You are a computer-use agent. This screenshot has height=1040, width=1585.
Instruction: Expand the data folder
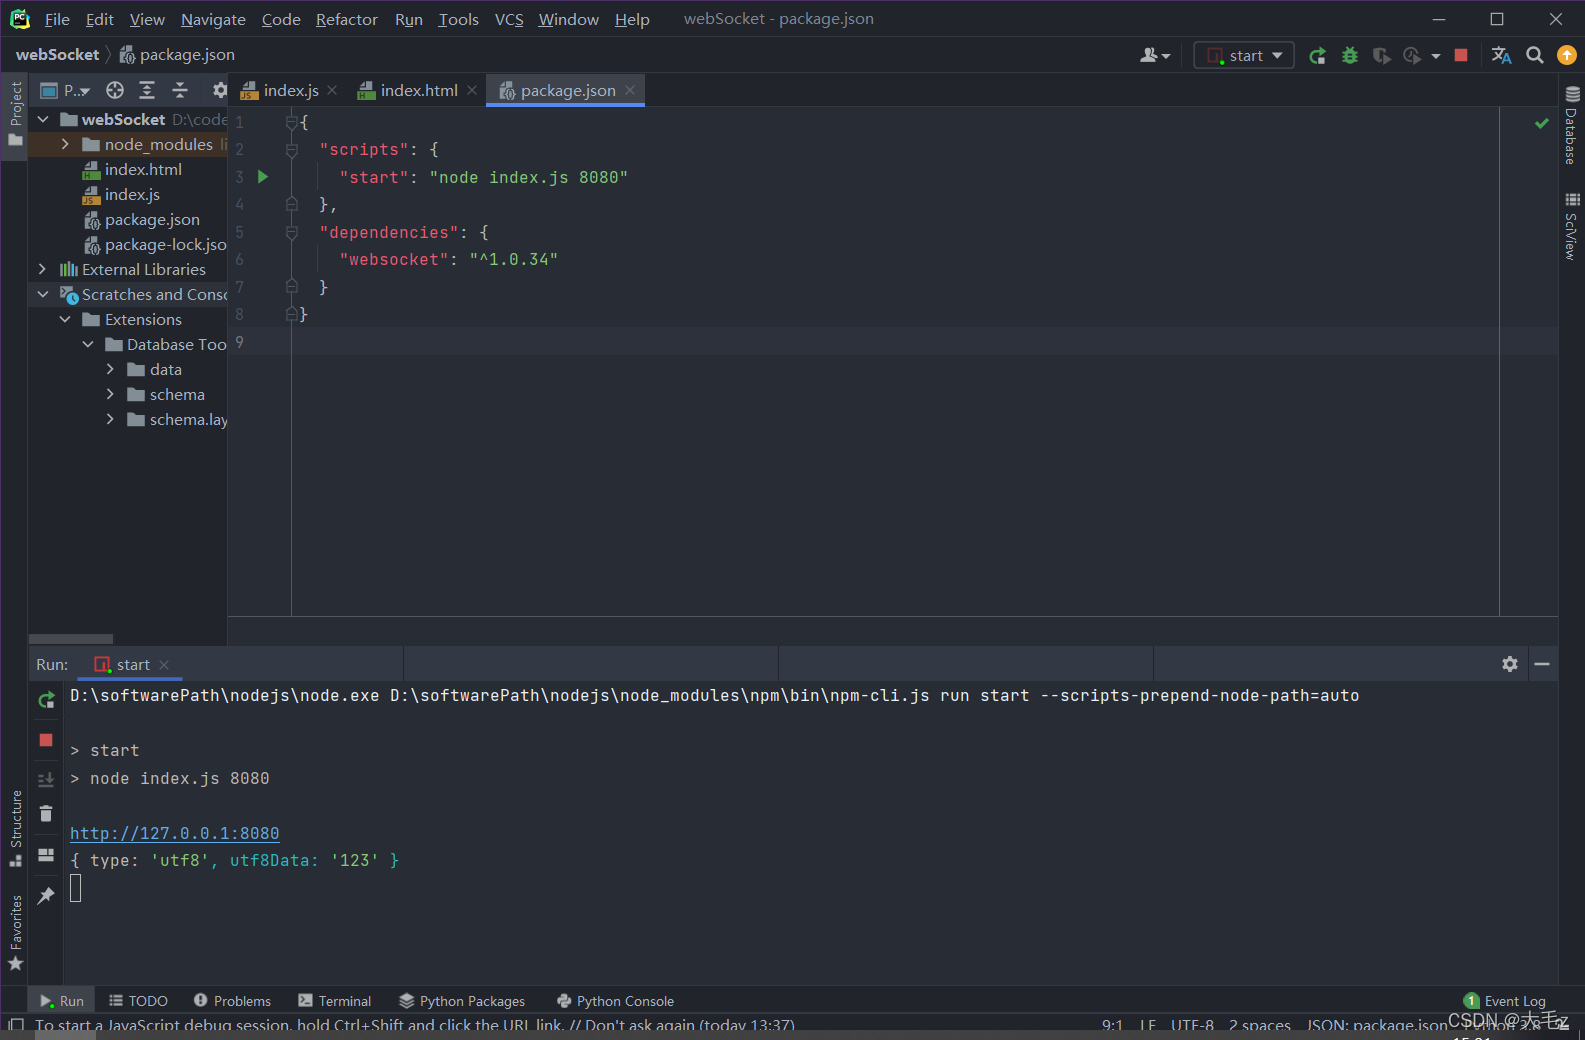[110, 369]
